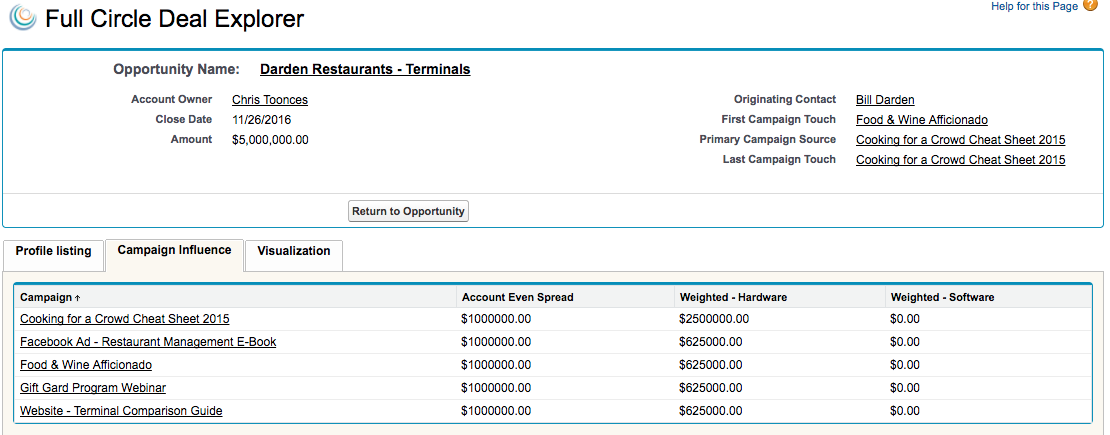Open Cooking for a Crowd Cheat Sheet 2015 in table
Screen dimensions: 1110x435
(x=125, y=319)
